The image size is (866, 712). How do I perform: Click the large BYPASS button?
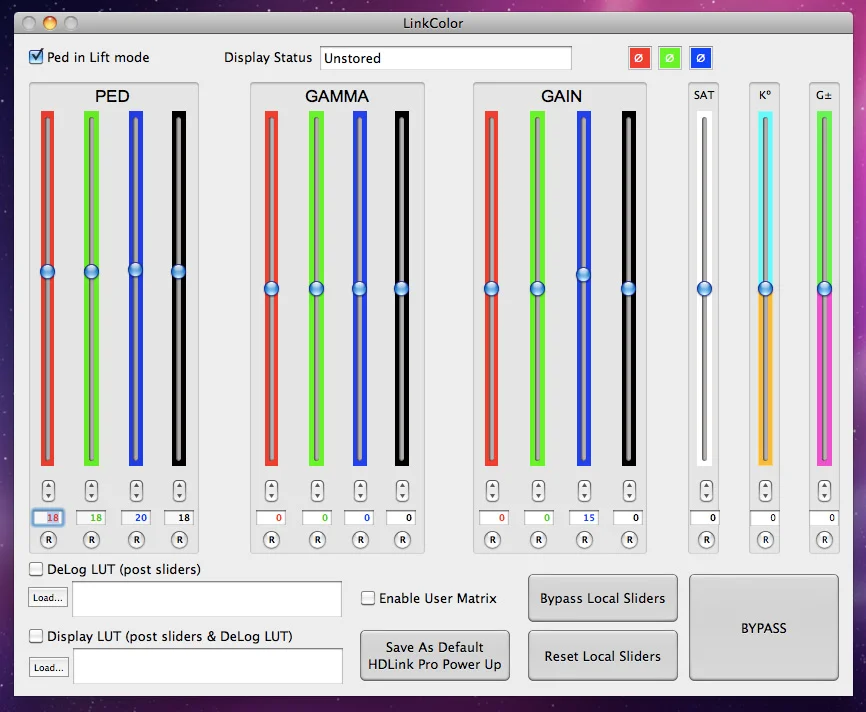(x=764, y=627)
